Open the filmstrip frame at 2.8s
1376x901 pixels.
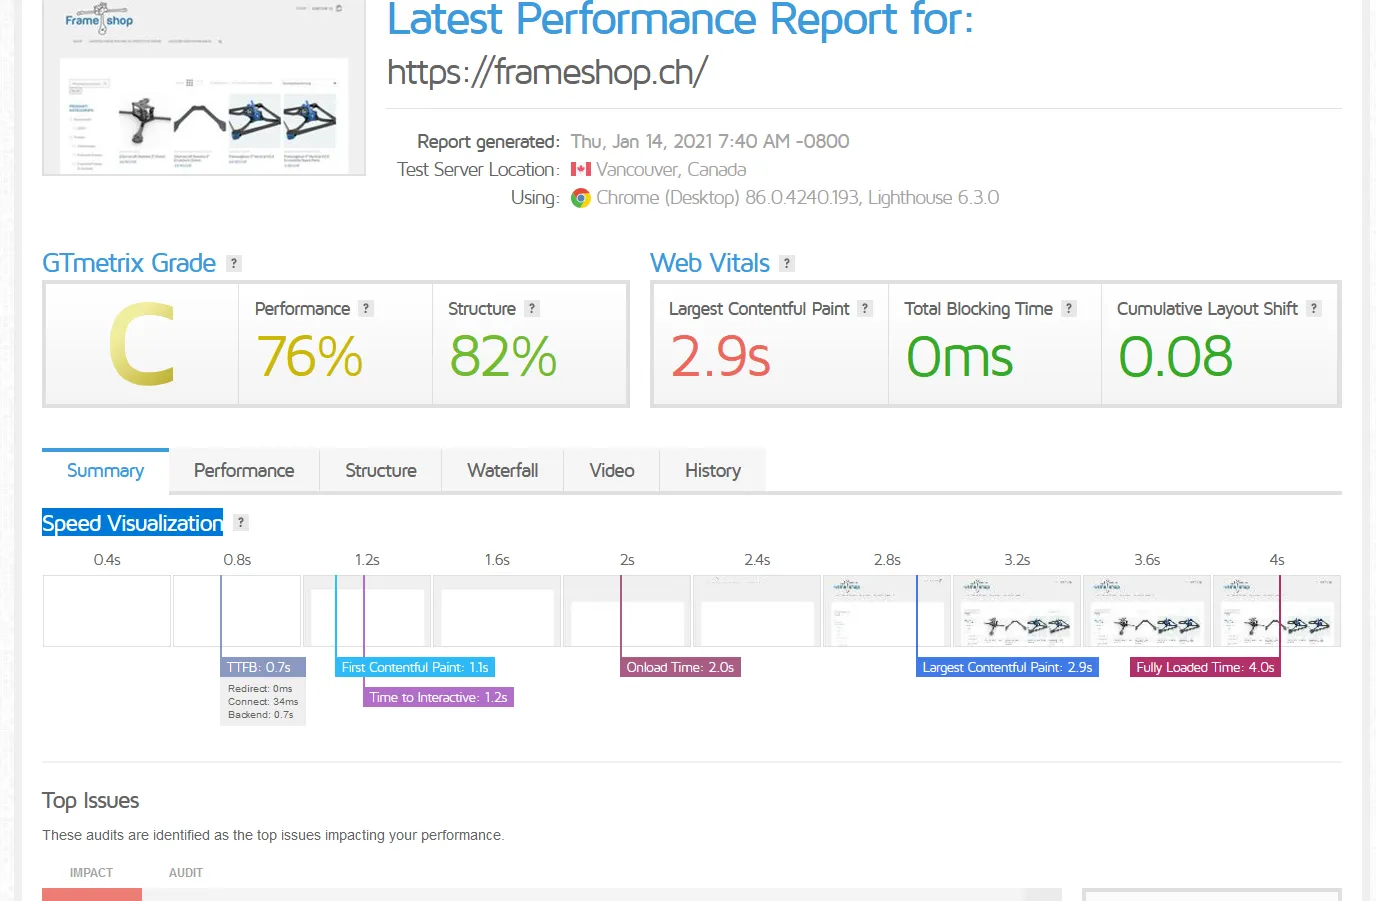pyautogui.click(x=887, y=611)
